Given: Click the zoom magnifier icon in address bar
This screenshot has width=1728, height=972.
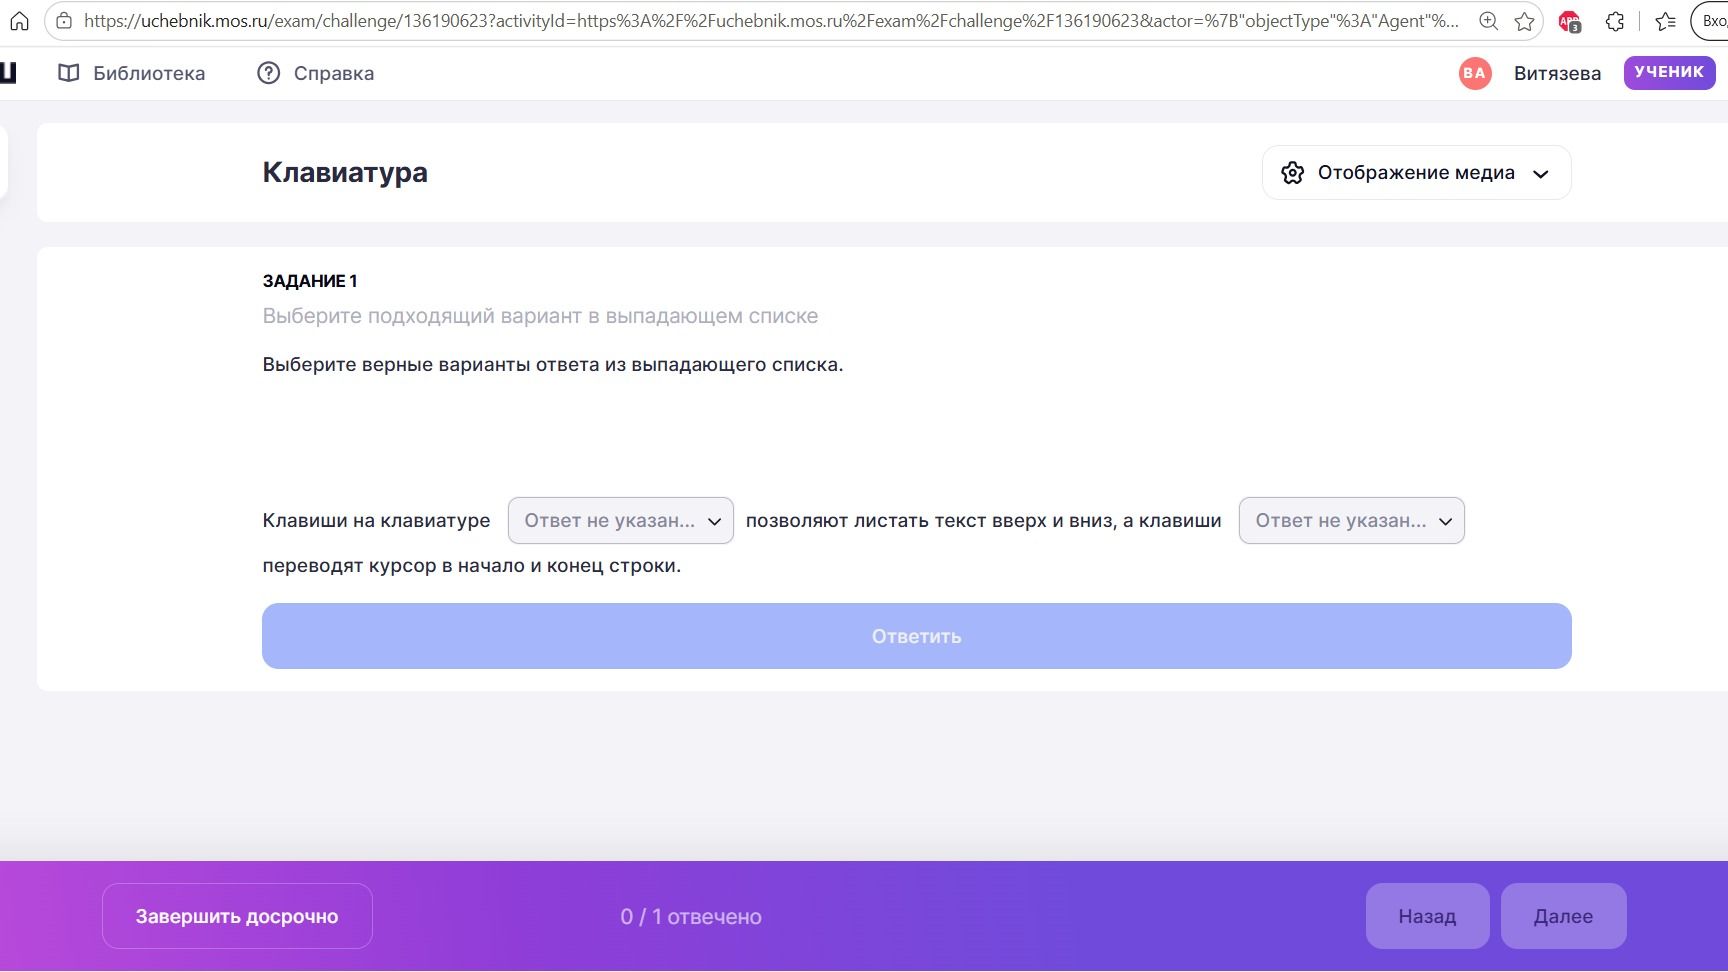Looking at the screenshot, I should (x=1488, y=21).
